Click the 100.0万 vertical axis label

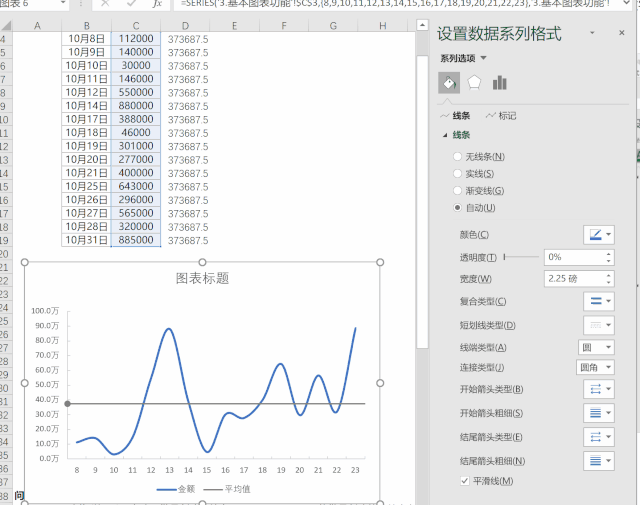click(x=45, y=311)
